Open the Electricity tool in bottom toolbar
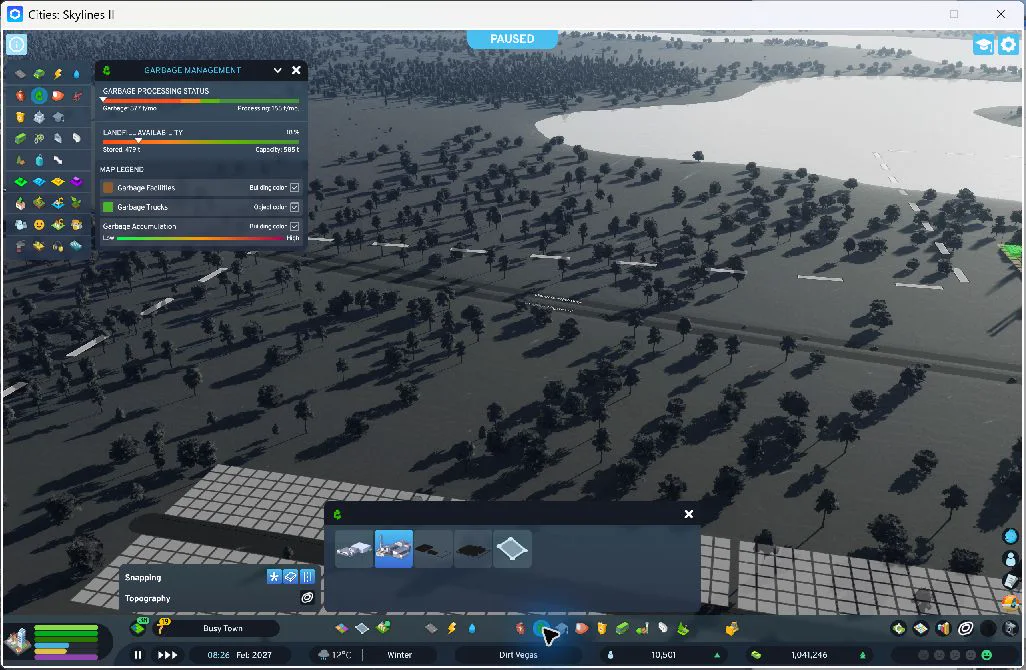The image size is (1026, 670). [x=451, y=628]
